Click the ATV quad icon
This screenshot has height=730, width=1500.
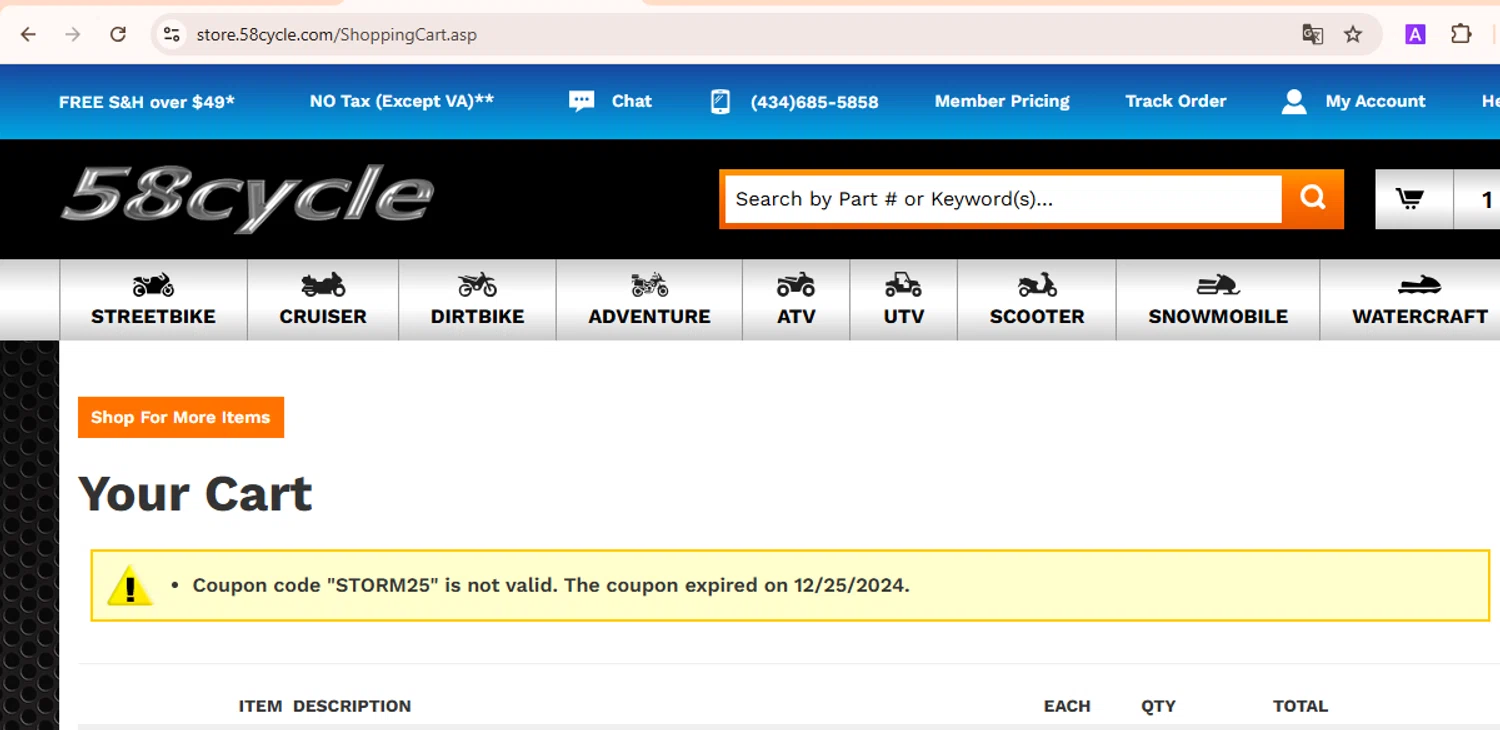coord(796,285)
